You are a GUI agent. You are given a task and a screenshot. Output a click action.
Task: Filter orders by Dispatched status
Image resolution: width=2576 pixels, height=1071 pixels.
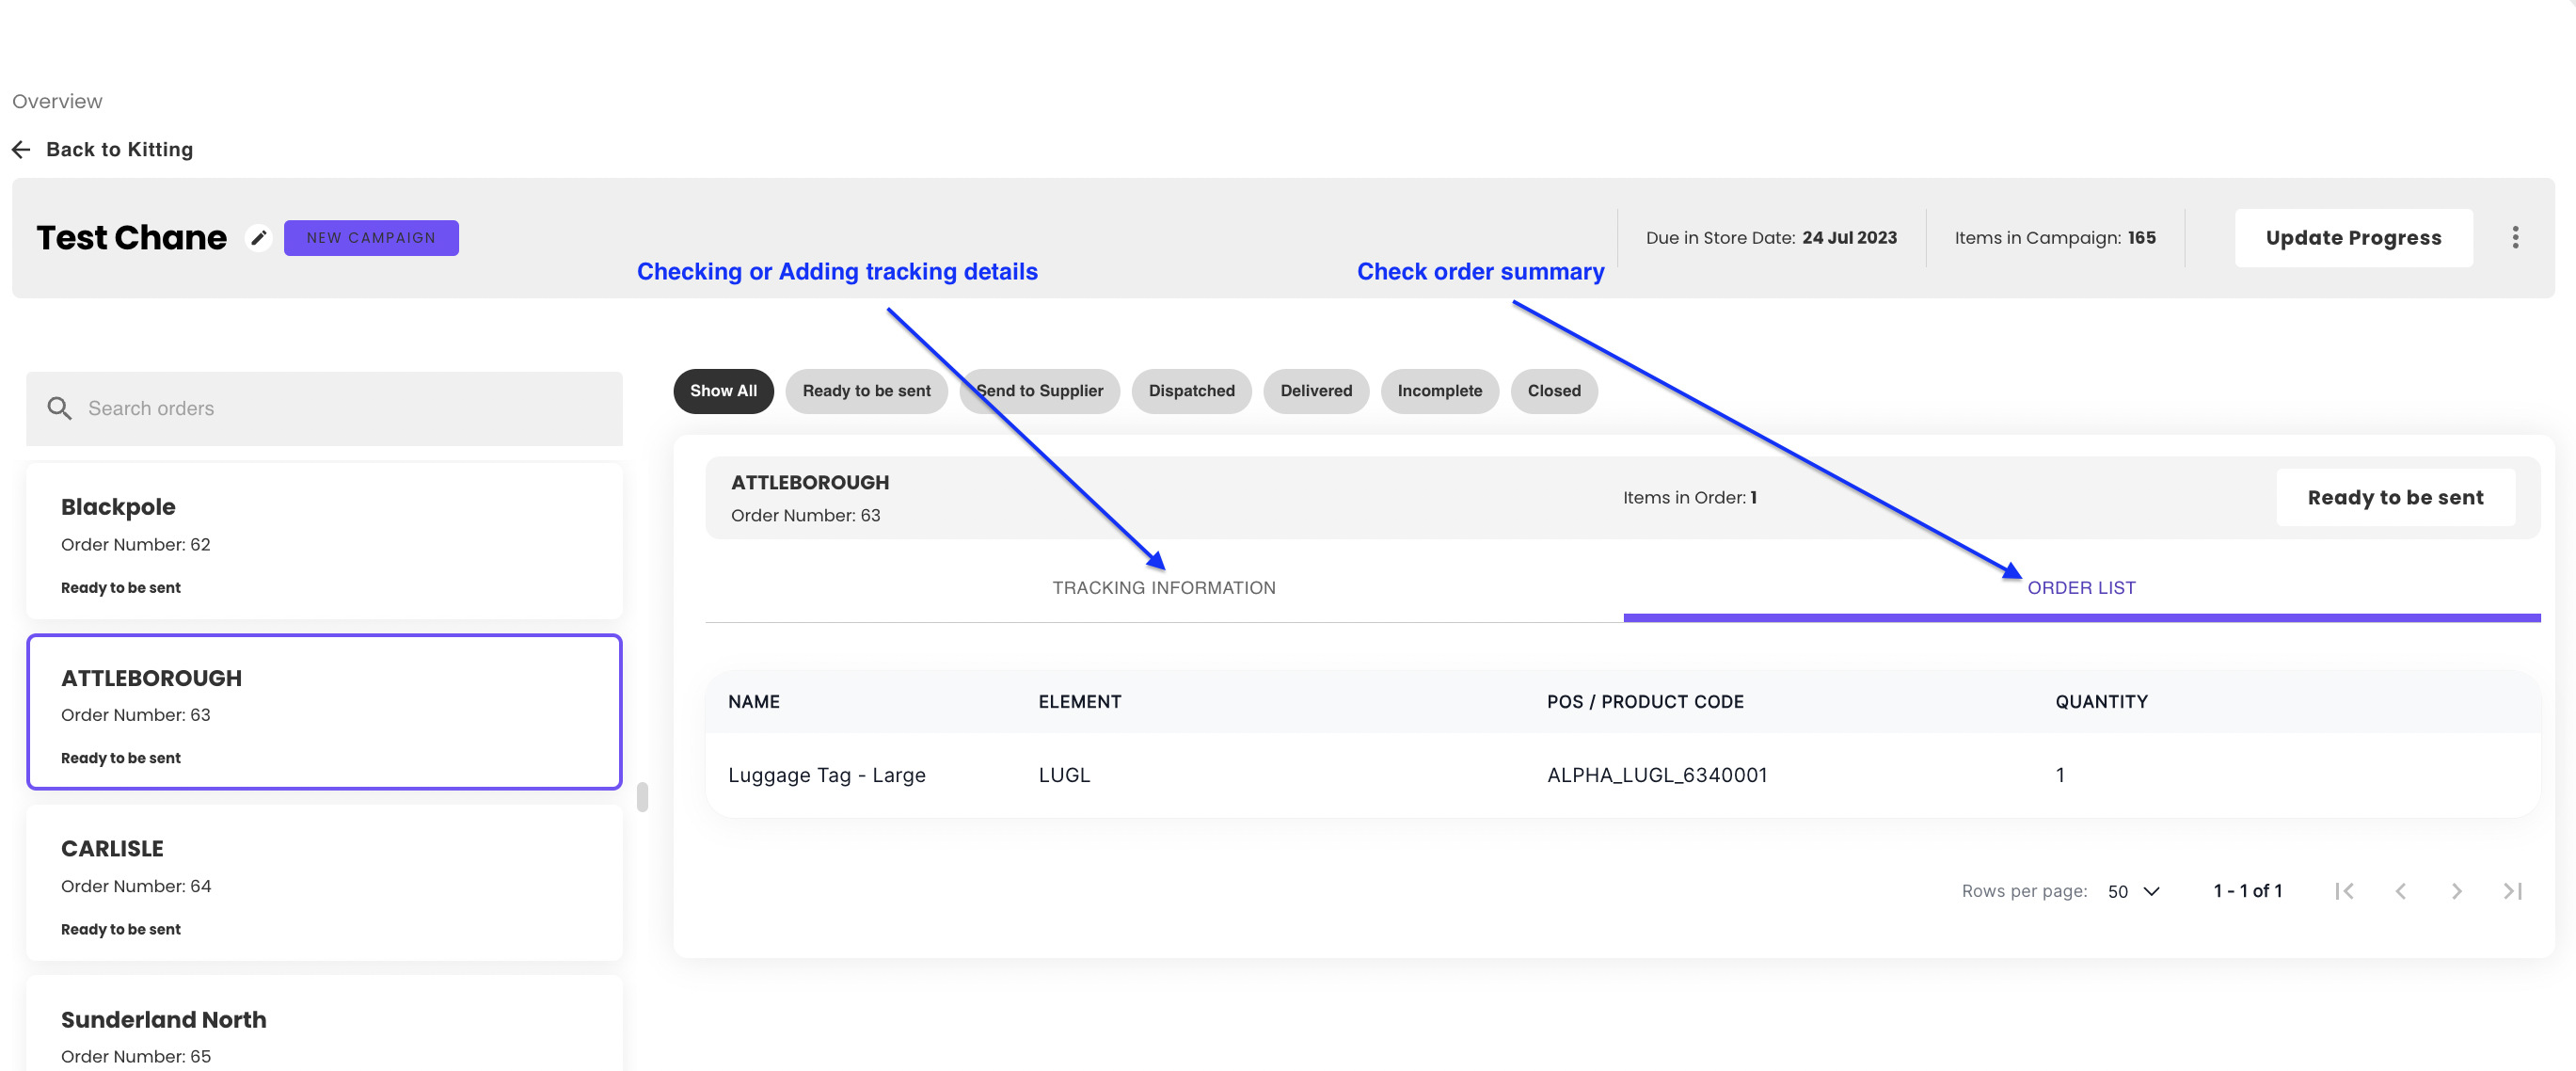(1190, 391)
